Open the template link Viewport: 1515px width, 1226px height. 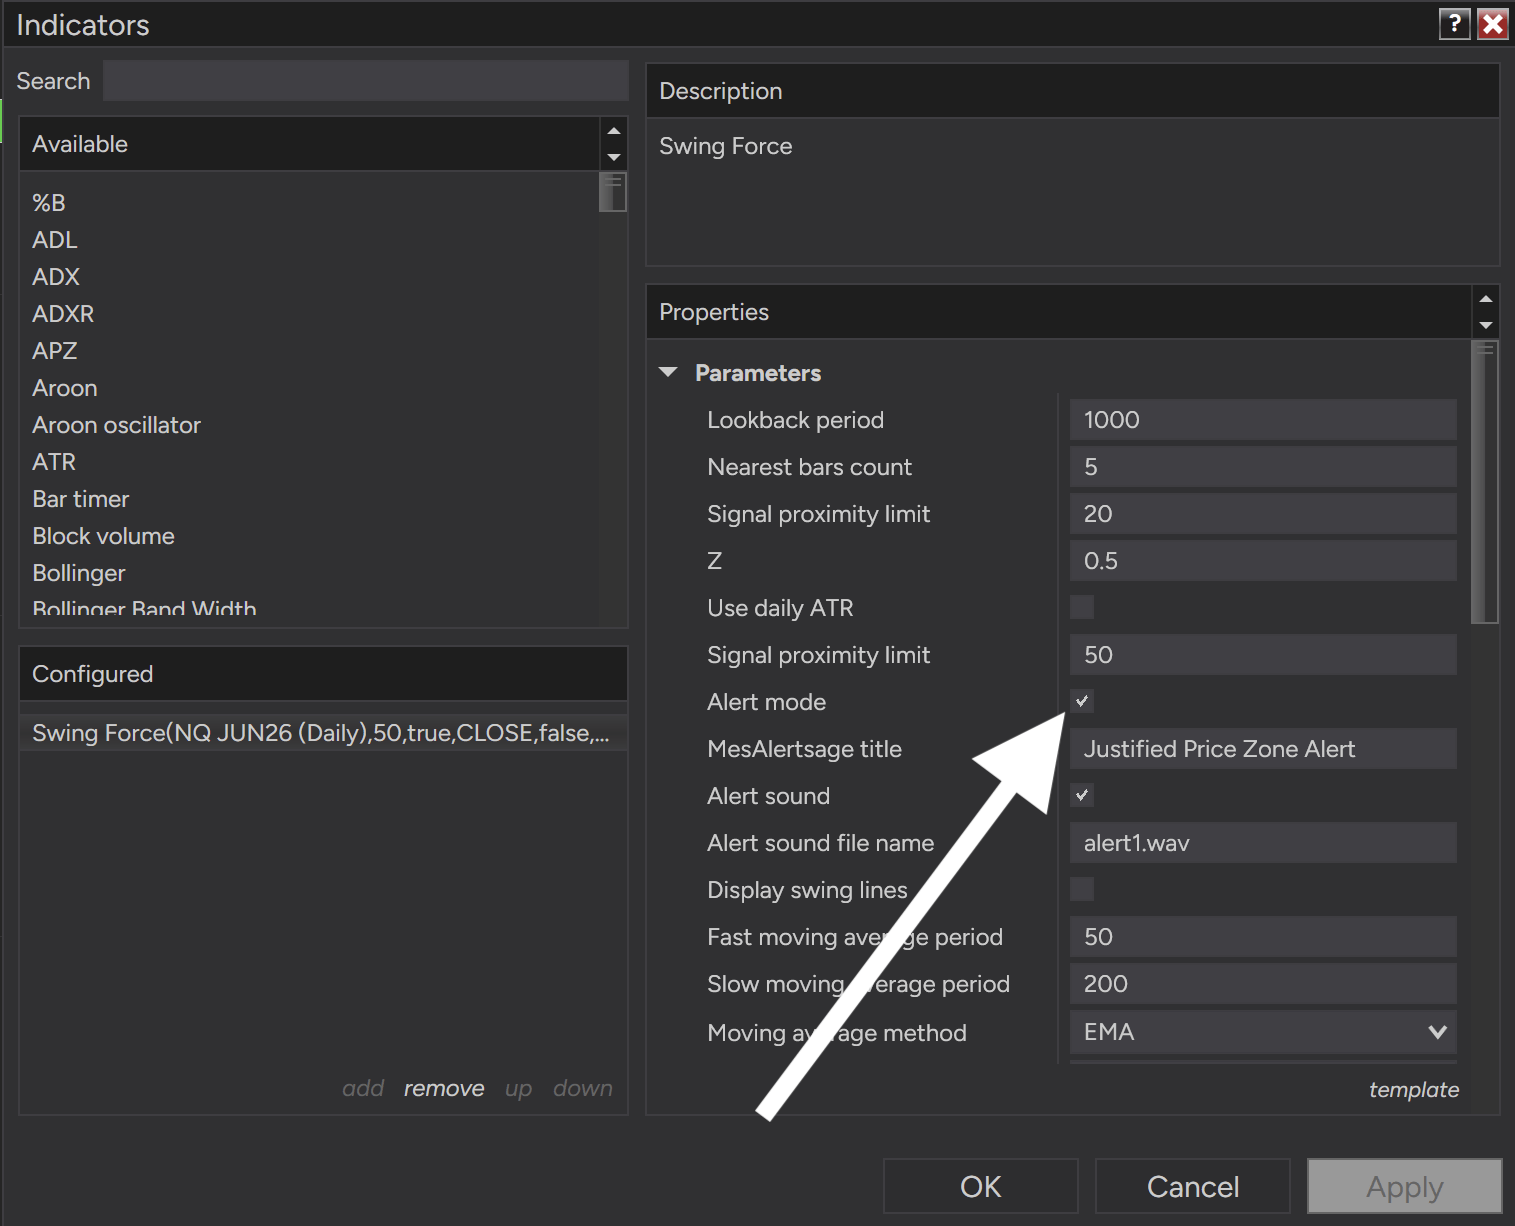click(1414, 1090)
